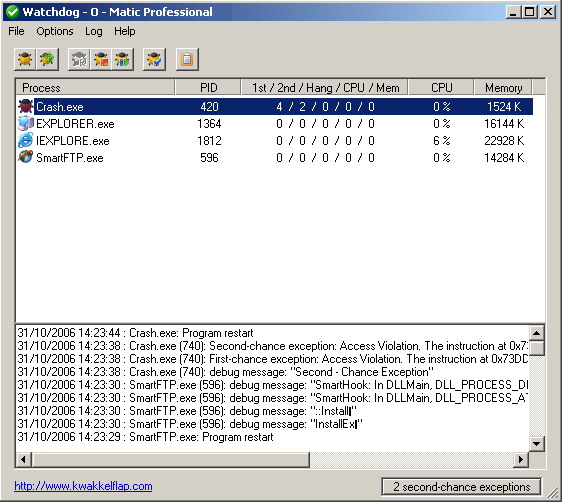Image resolution: width=562 pixels, height=502 pixels.
Task: Click memory value 14284 K
Action: tap(504, 157)
